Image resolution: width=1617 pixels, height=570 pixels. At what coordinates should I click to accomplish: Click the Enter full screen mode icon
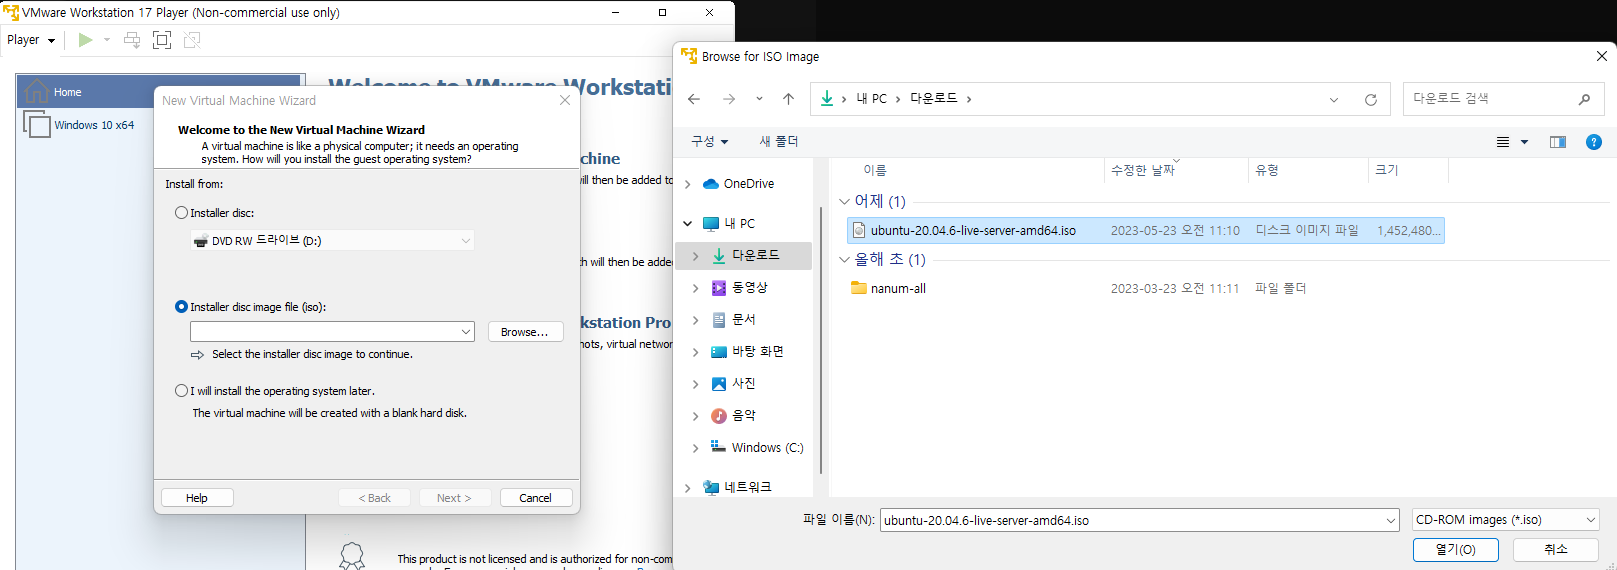(x=162, y=40)
